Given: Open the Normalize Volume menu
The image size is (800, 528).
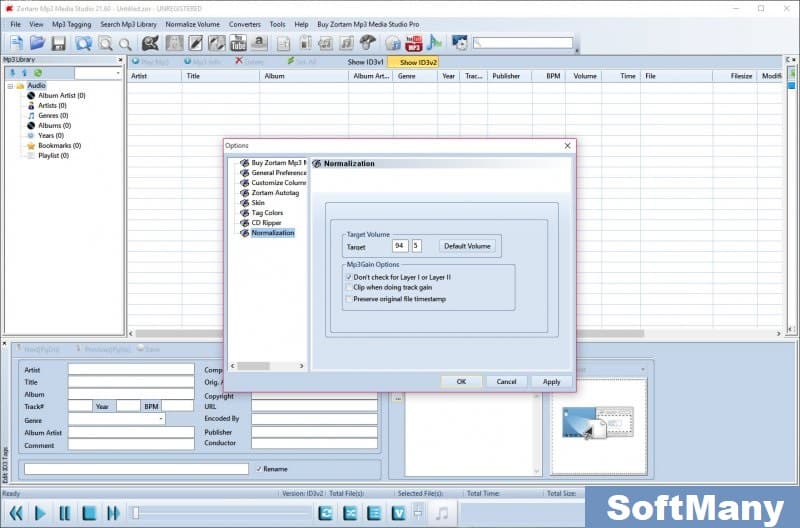Looking at the screenshot, I should (x=192, y=24).
